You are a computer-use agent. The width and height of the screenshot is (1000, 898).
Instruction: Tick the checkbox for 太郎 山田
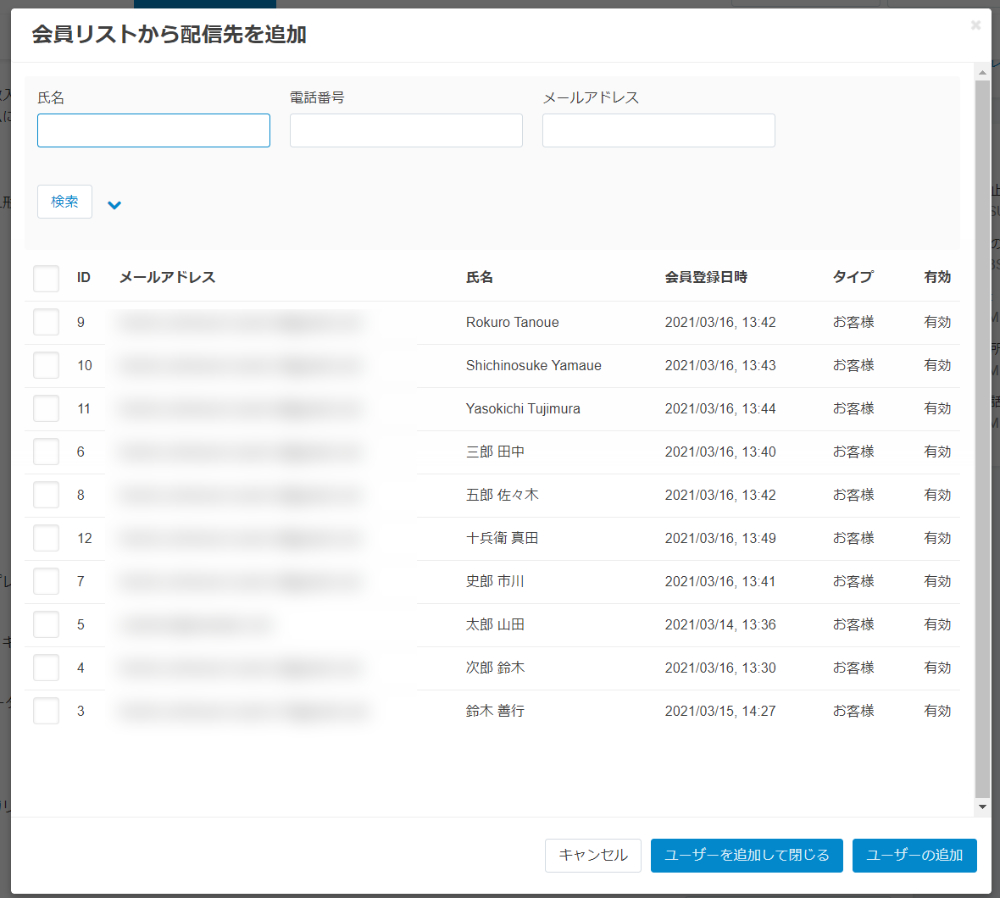[x=46, y=624]
